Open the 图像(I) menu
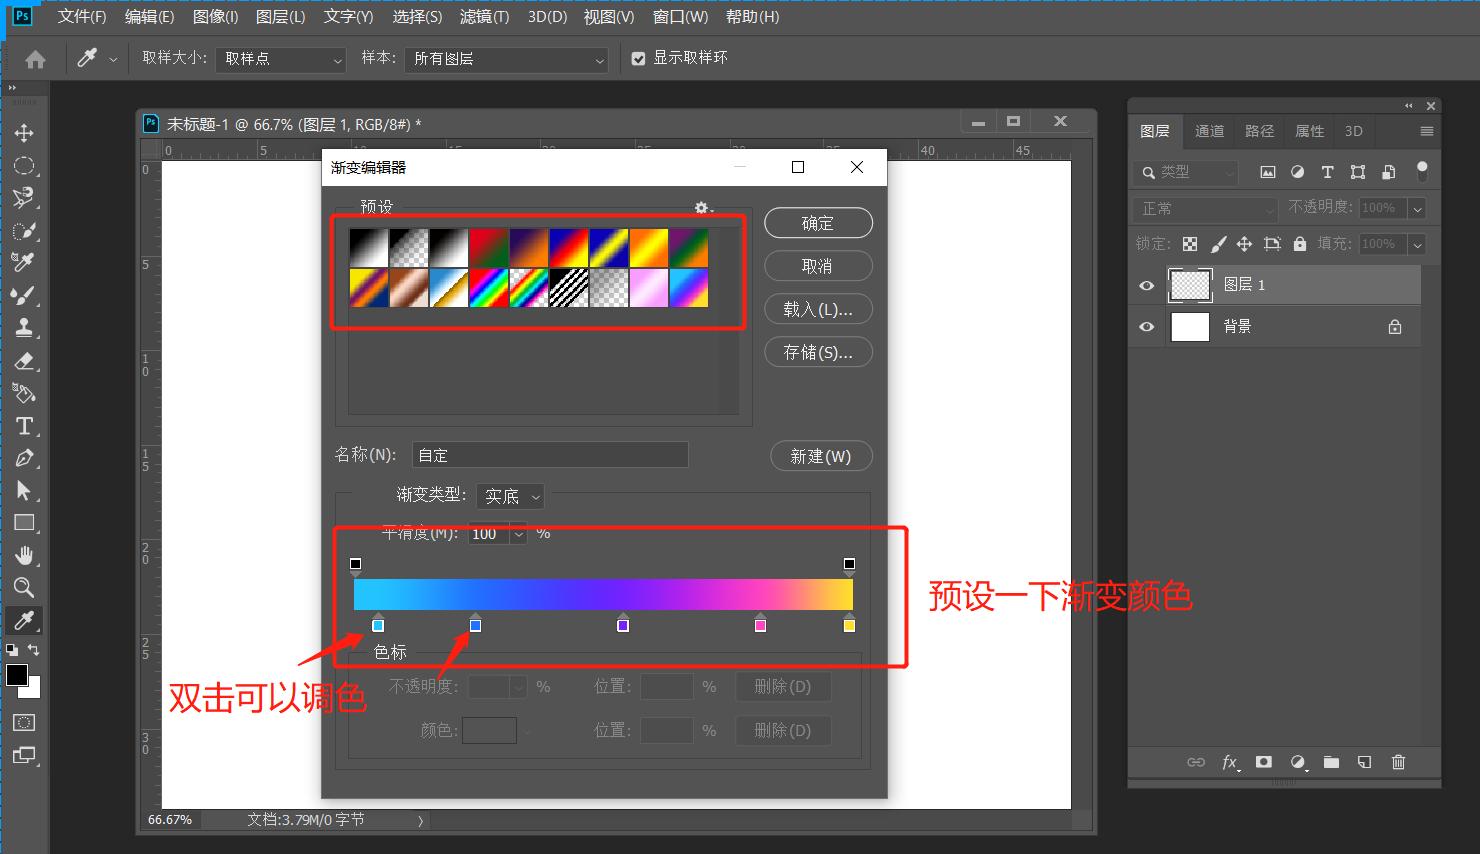Viewport: 1480px width, 854px height. tap(215, 17)
